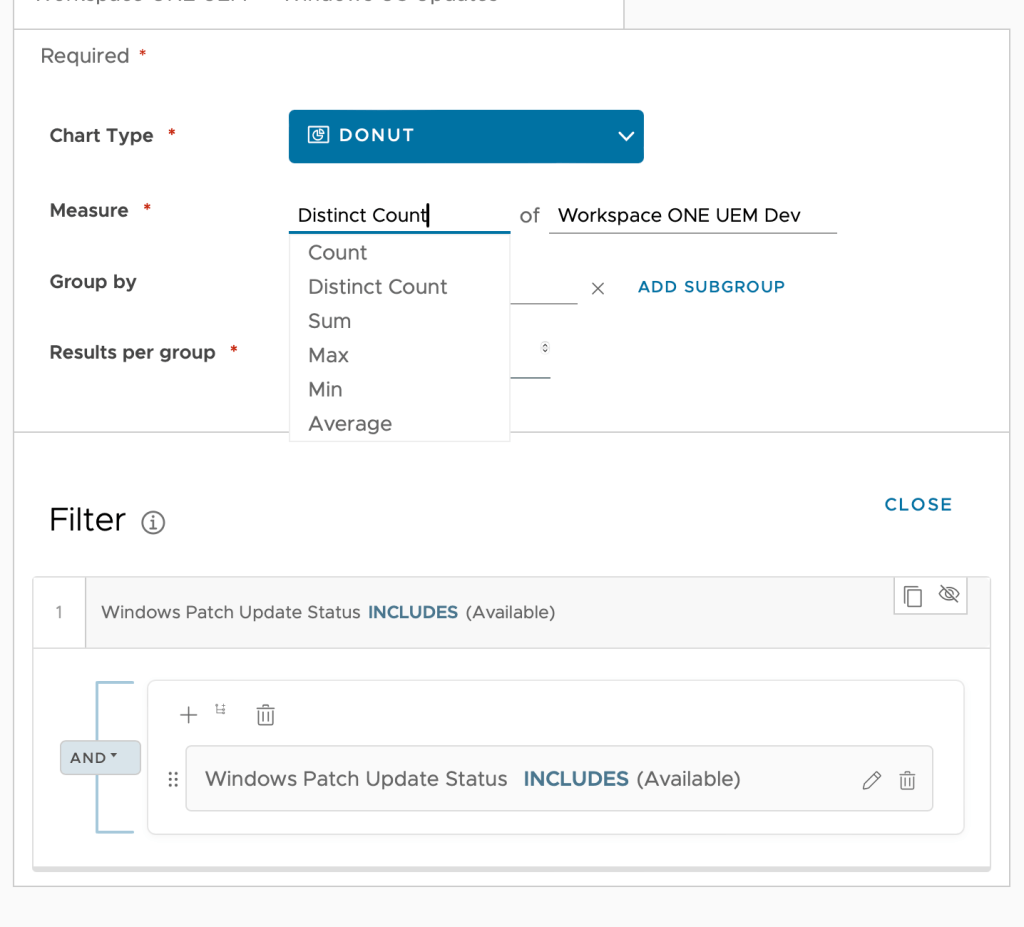Click the ADD SUBGROUP link
This screenshot has width=1024, height=927.
coord(711,287)
